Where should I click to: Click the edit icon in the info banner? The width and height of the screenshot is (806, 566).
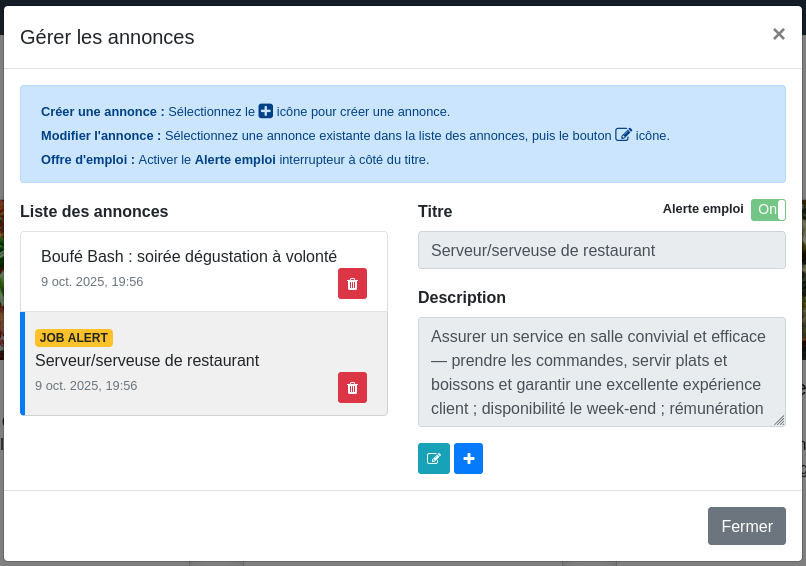[624, 135]
